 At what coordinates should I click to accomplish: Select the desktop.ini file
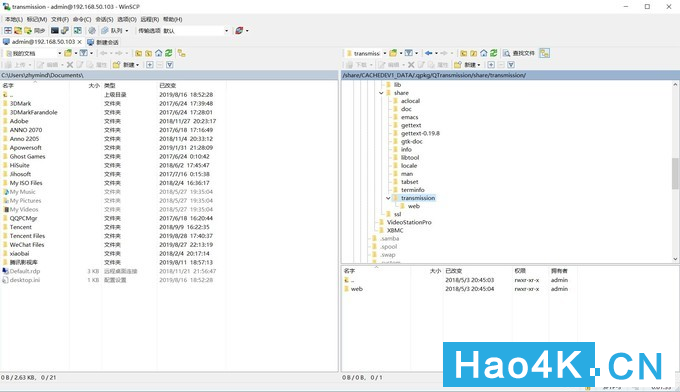tap(25, 280)
